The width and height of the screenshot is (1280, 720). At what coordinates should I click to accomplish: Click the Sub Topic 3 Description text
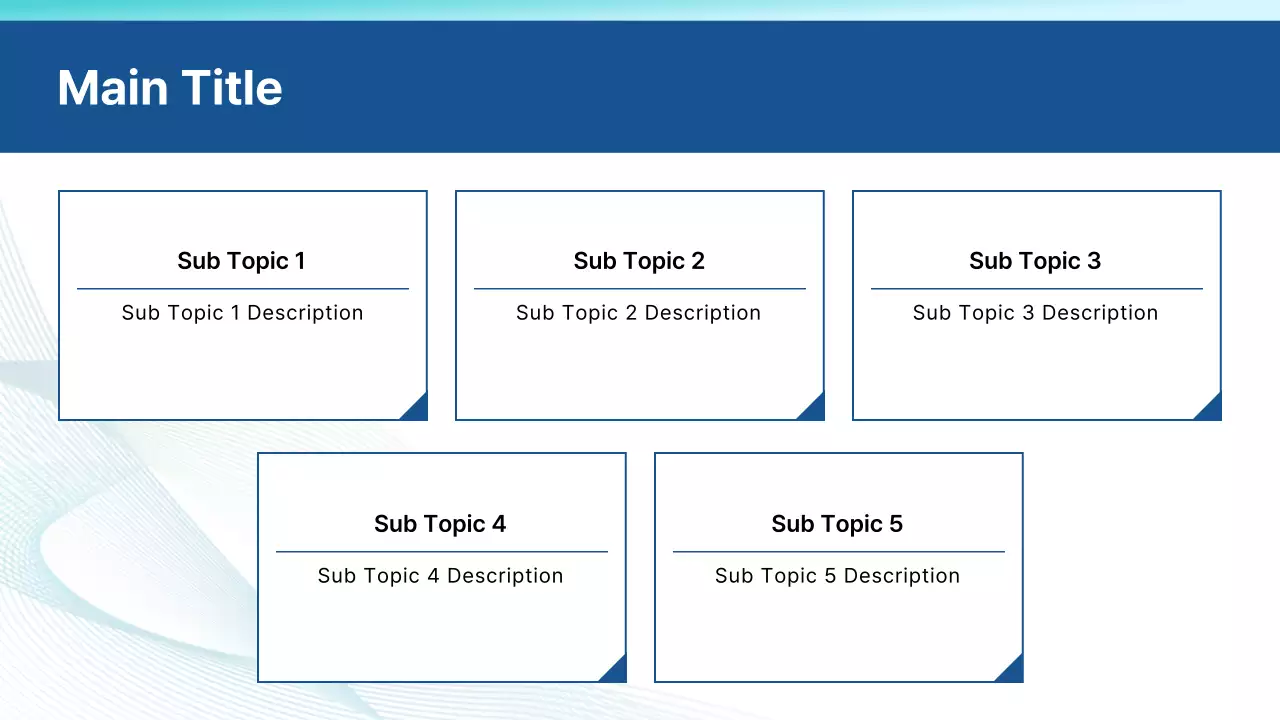pos(1035,313)
